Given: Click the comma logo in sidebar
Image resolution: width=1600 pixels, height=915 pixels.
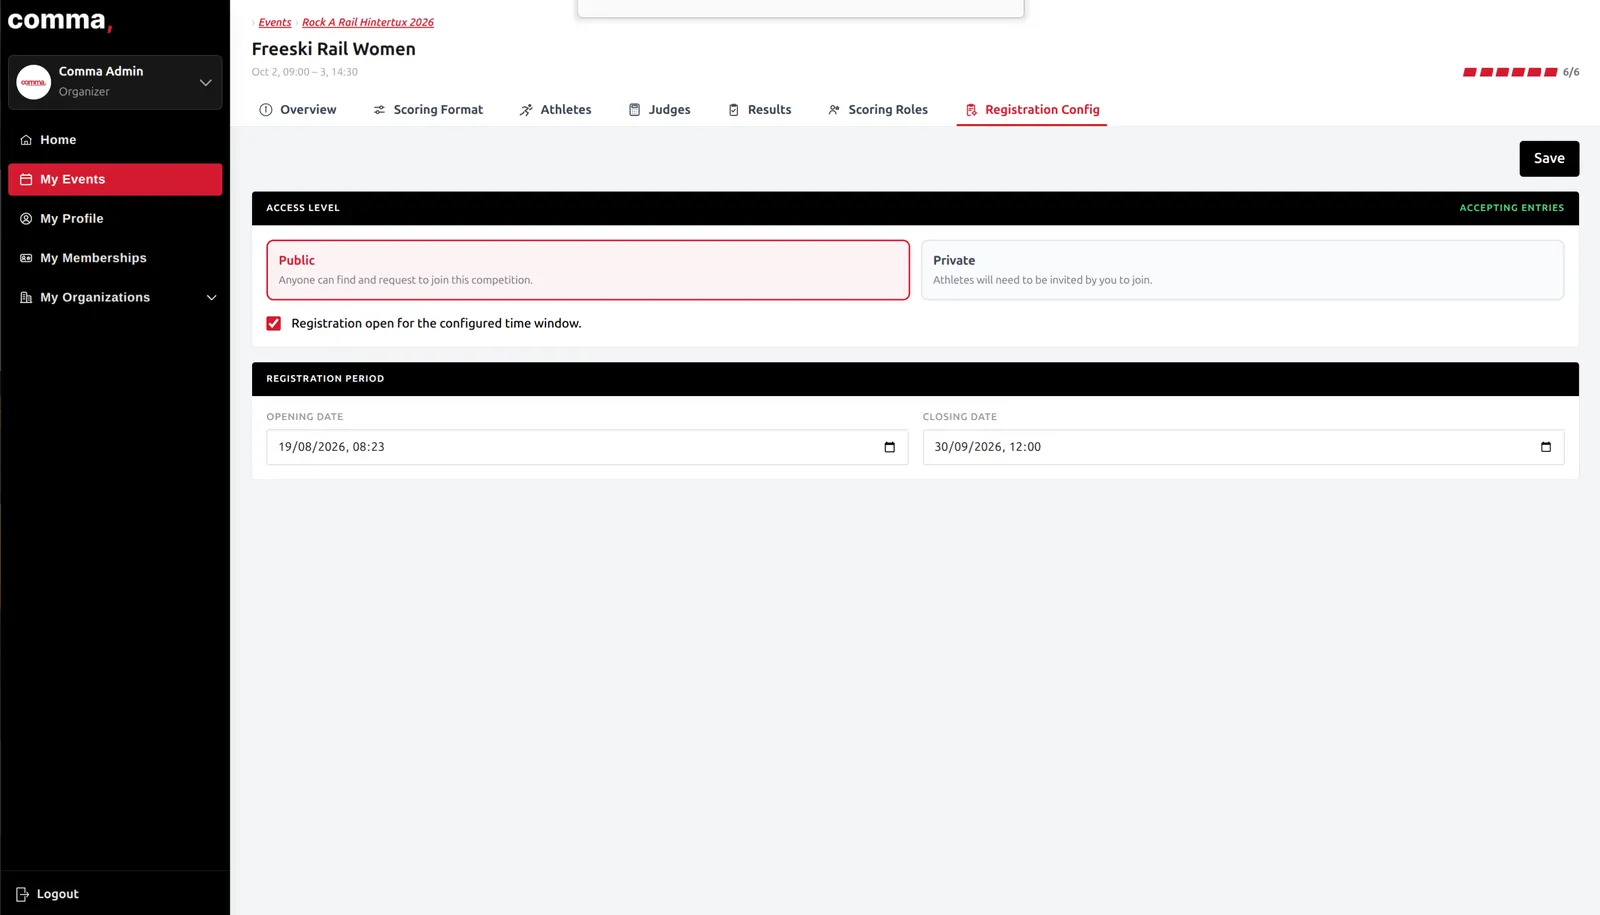Looking at the screenshot, I should (x=60, y=21).
